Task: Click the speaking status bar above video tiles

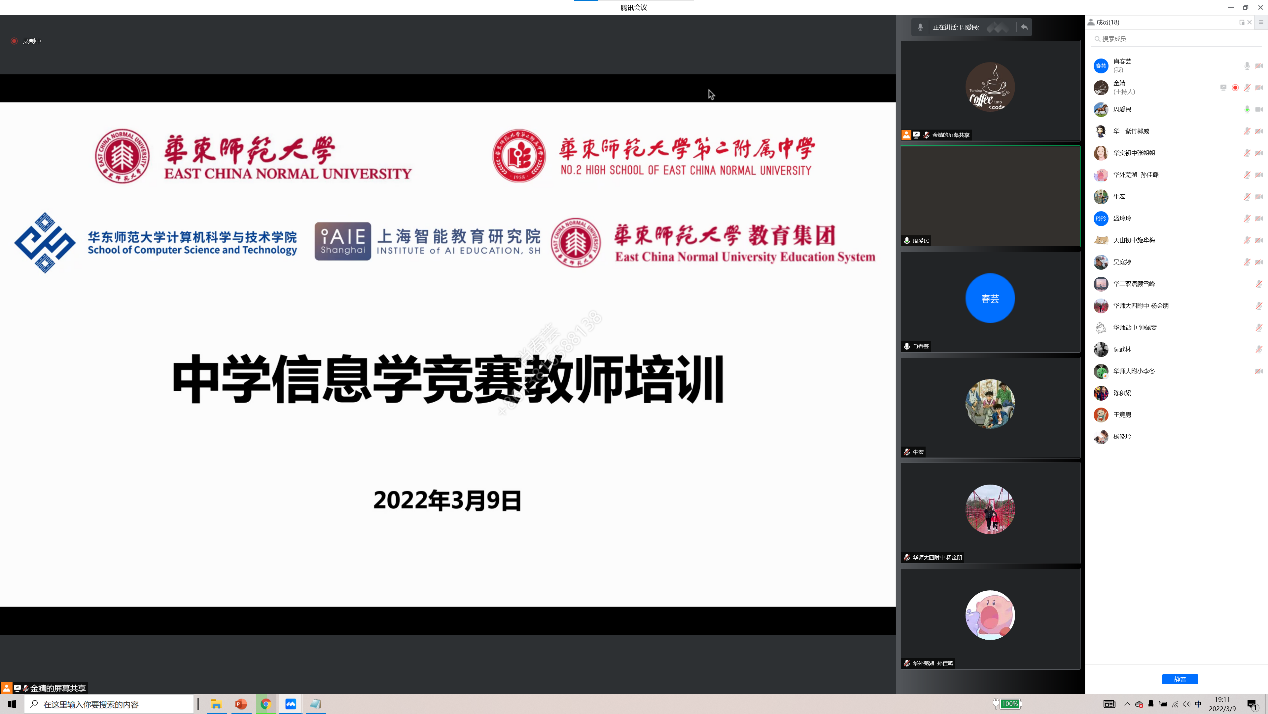Action: coord(958,27)
